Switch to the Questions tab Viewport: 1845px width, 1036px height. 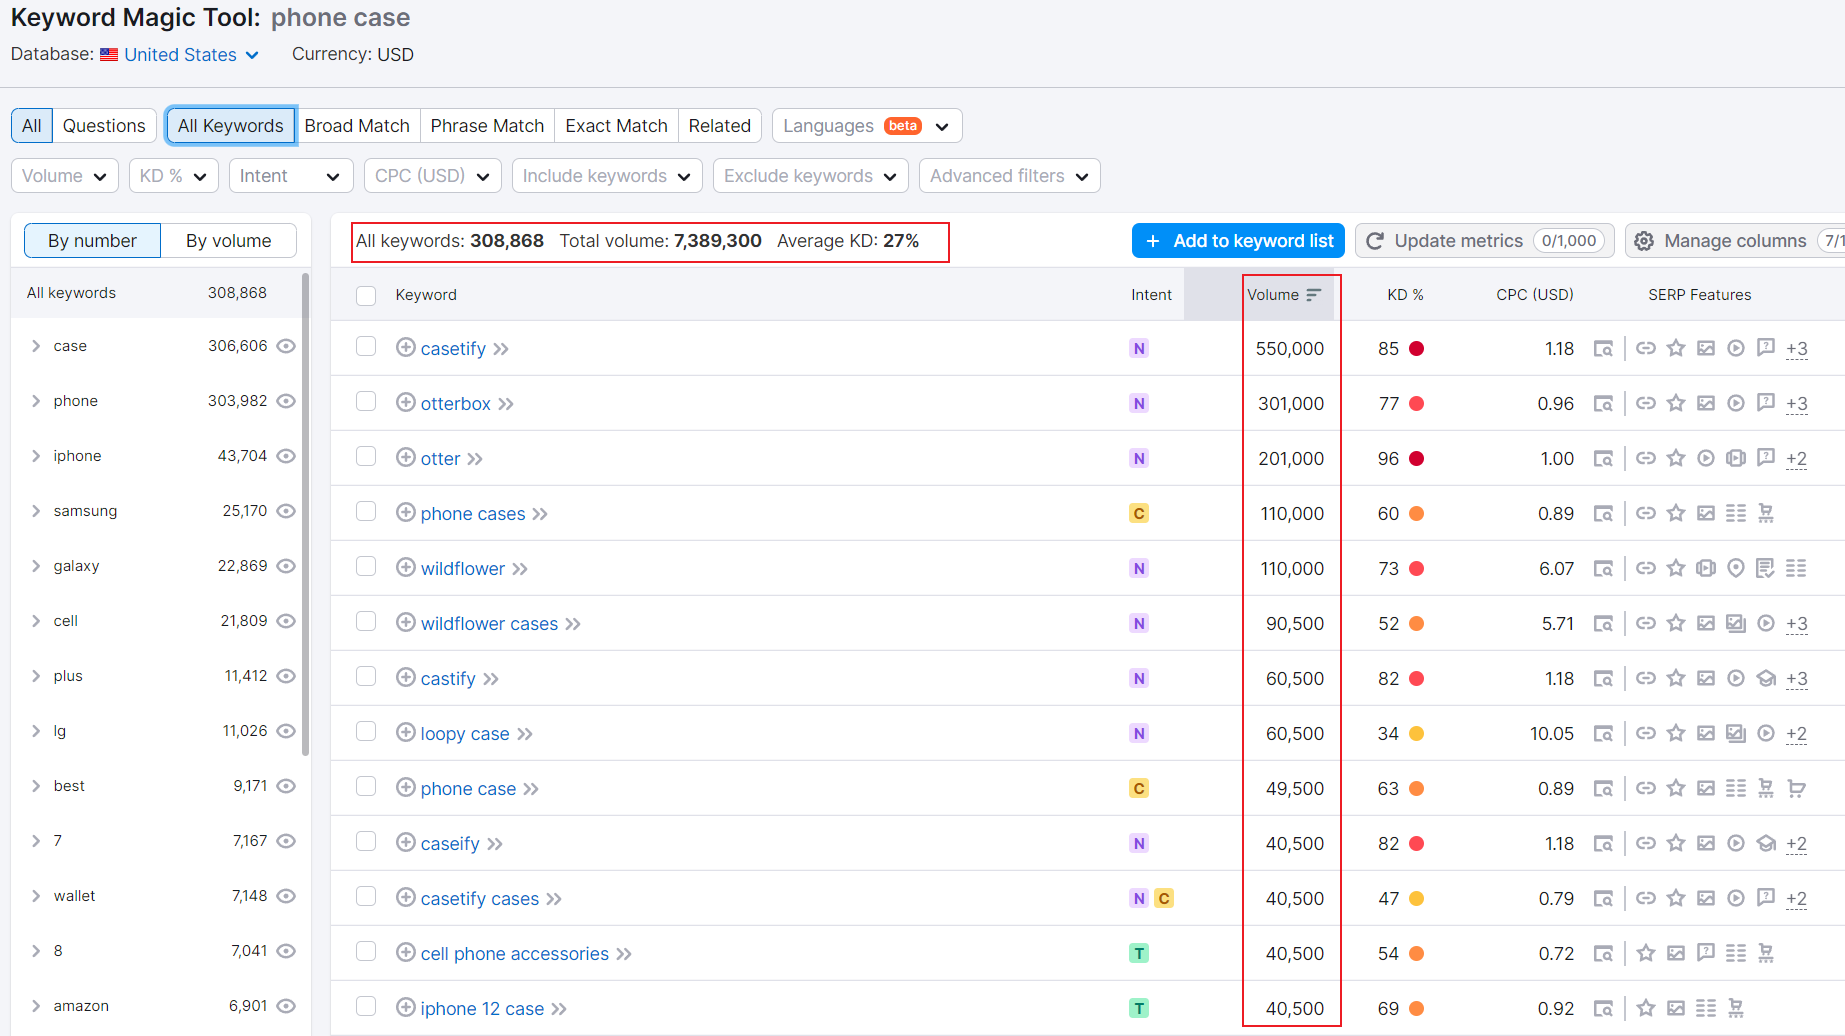(104, 126)
